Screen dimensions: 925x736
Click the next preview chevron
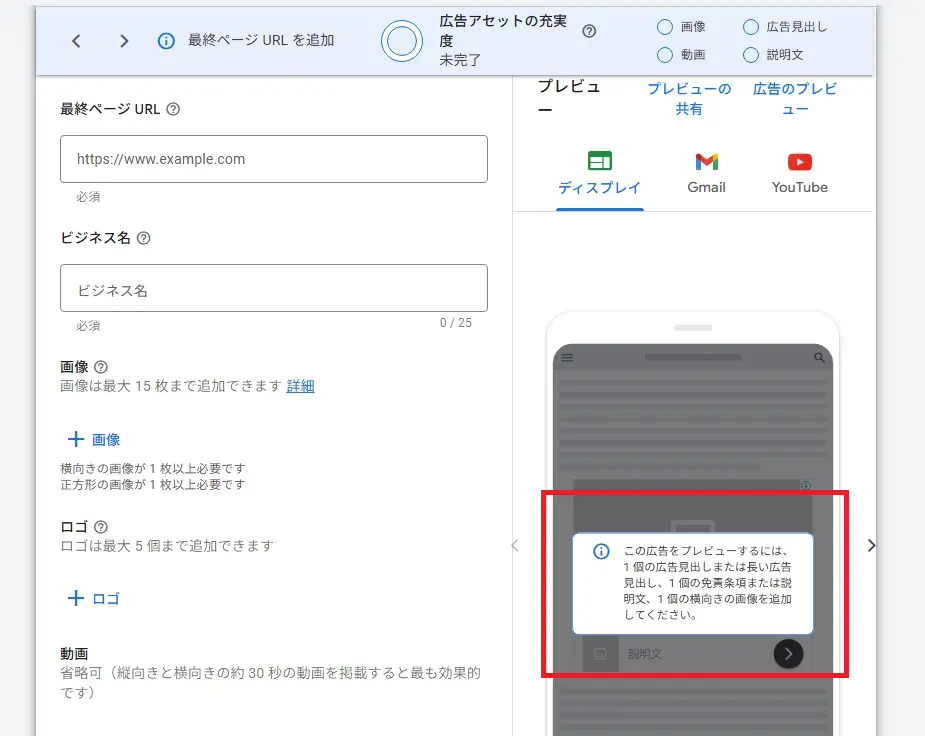click(871, 546)
